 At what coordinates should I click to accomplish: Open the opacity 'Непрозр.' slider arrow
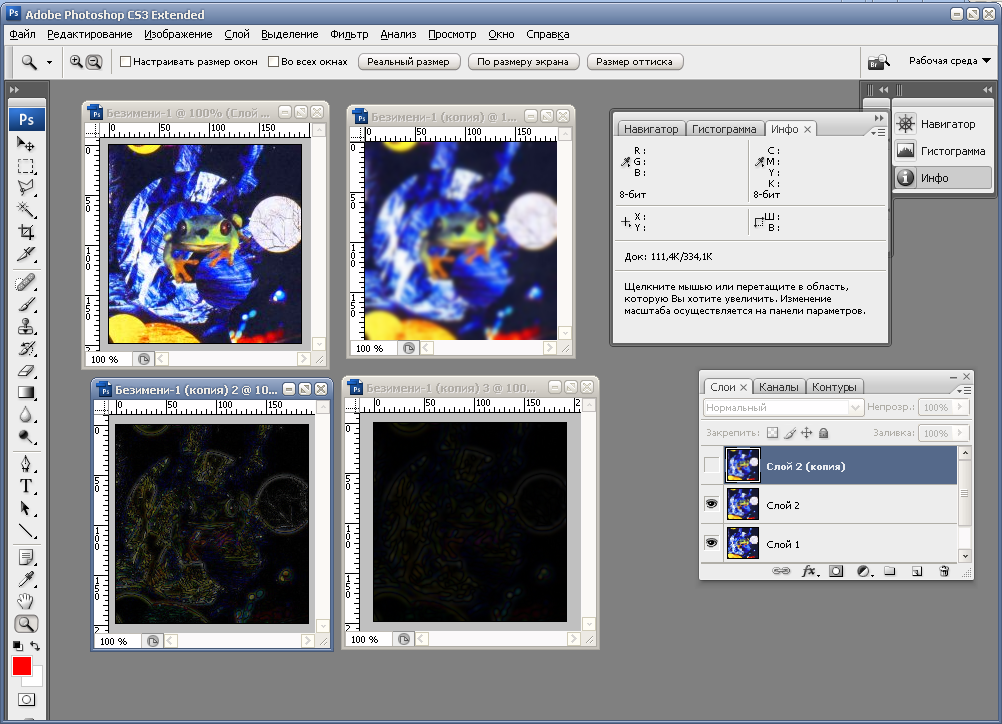pyautogui.click(x=960, y=407)
